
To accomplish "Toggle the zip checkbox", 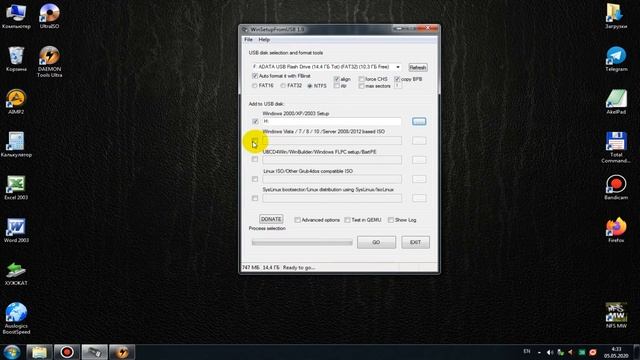I will coord(336,86).
